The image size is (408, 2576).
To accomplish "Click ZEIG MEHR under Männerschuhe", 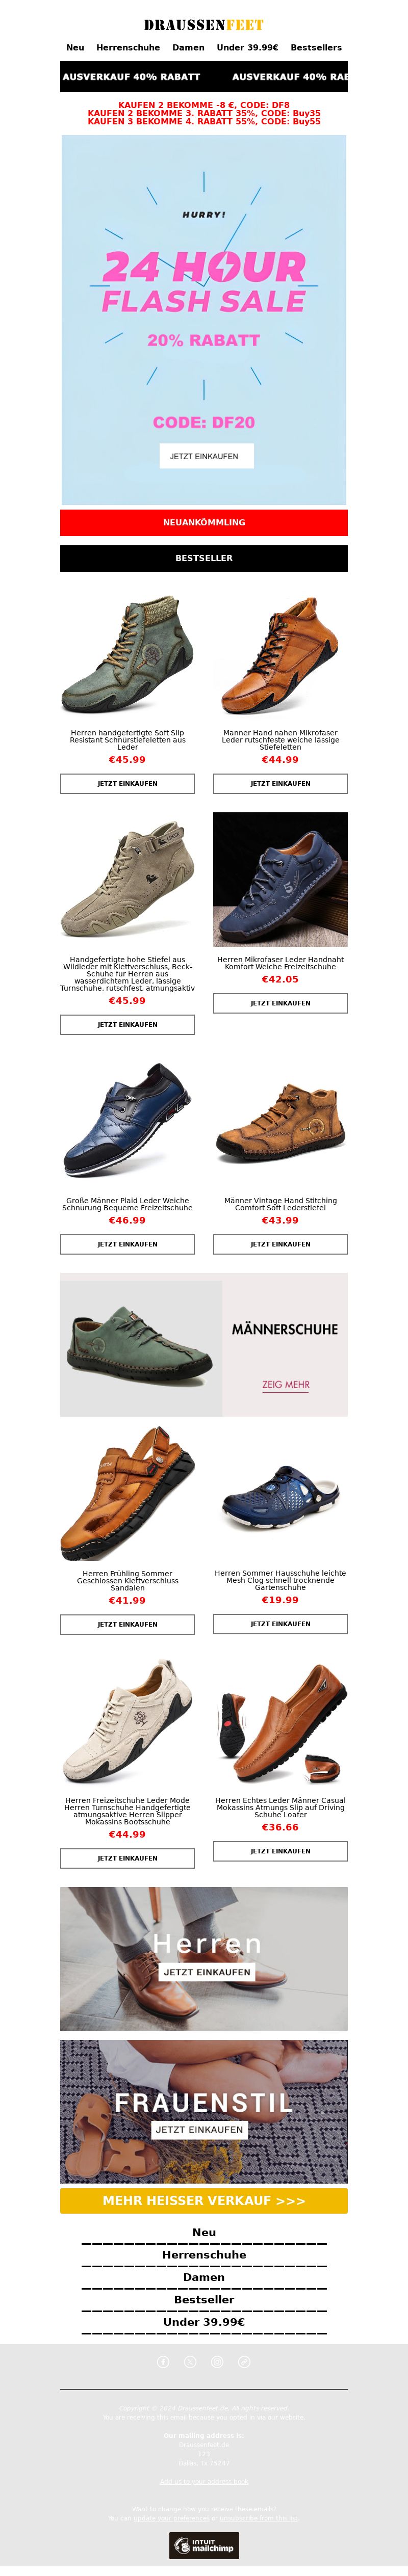I will (286, 1385).
